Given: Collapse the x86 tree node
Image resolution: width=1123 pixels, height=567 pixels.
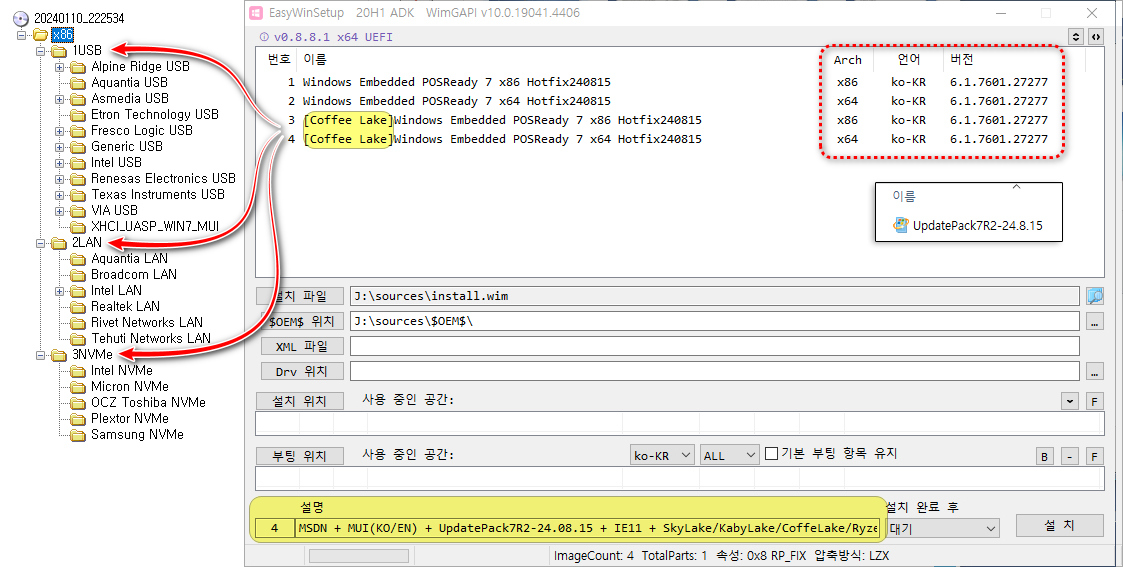Looking at the screenshot, I should pyautogui.click(x=21, y=34).
